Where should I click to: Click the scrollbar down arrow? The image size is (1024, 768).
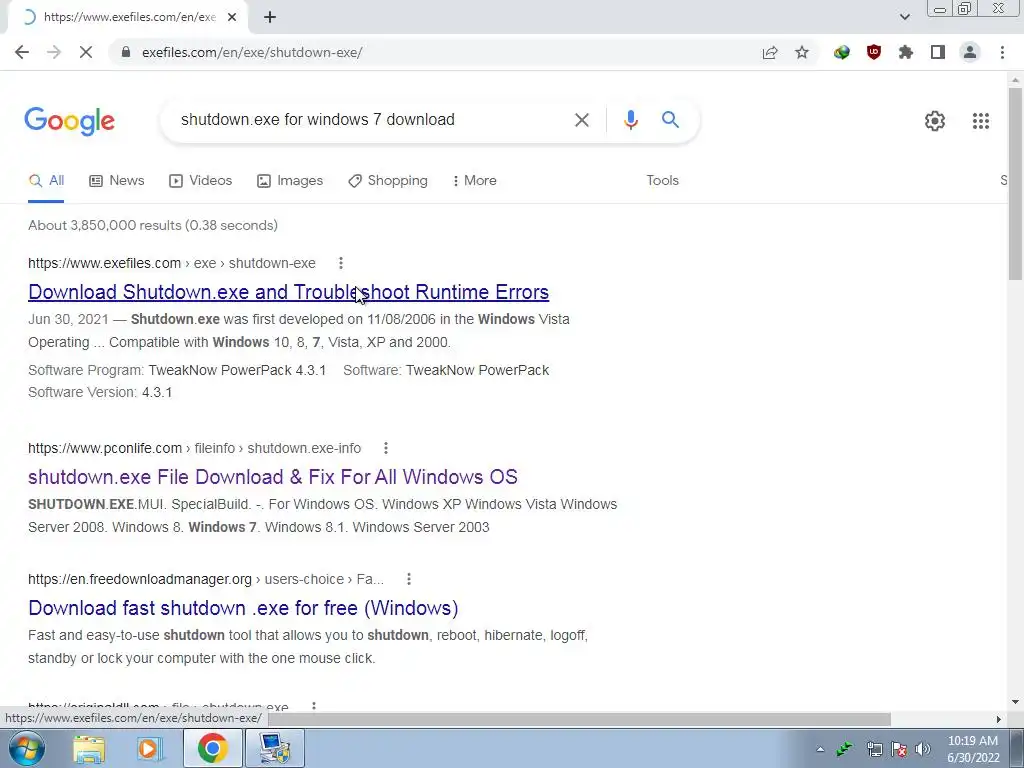[1015, 703]
